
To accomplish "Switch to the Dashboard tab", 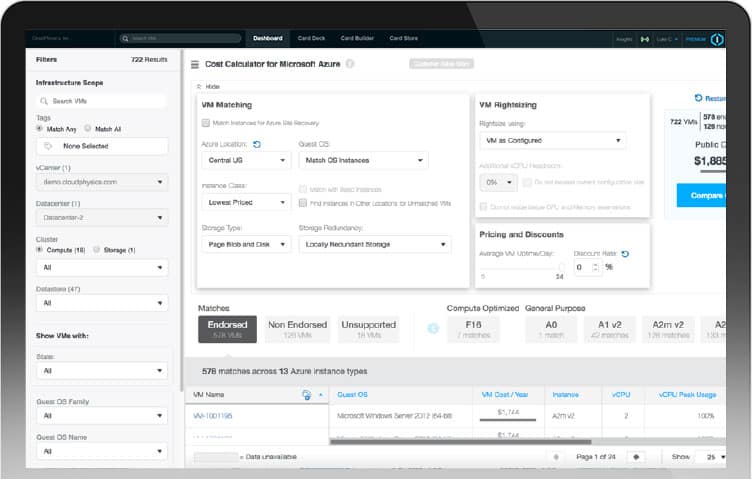I will point(268,38).
